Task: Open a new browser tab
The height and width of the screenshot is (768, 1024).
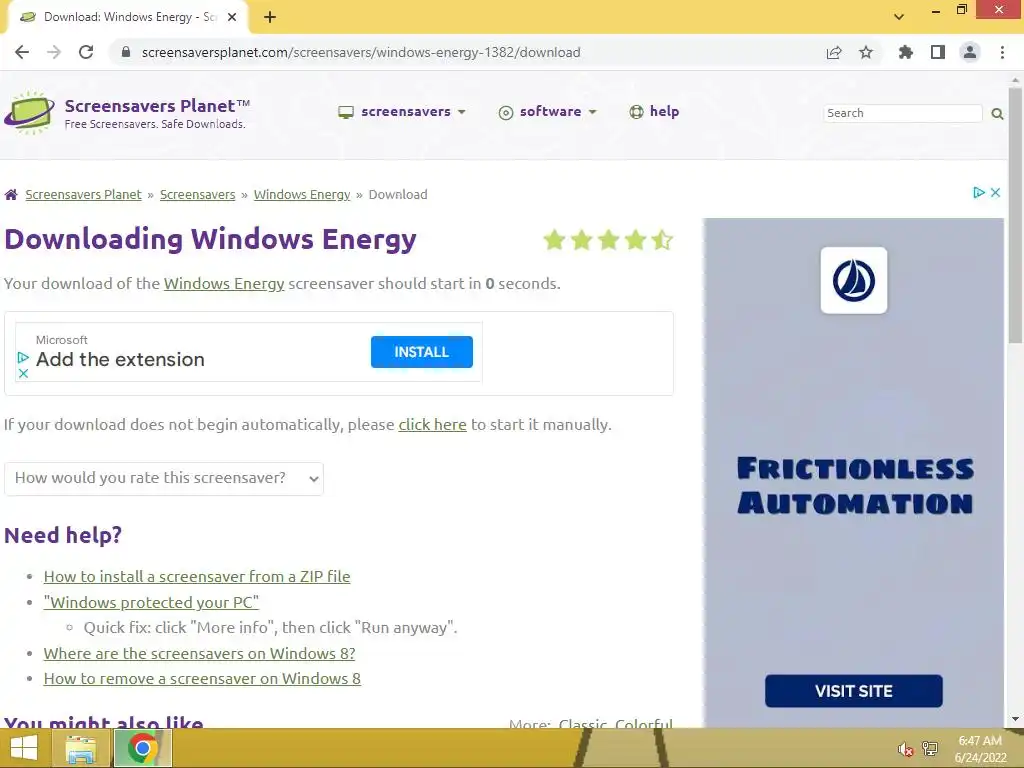Action: [270, 18]
